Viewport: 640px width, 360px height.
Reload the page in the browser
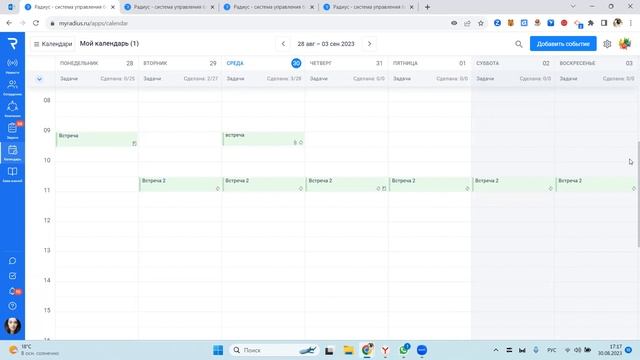point(36,23)
